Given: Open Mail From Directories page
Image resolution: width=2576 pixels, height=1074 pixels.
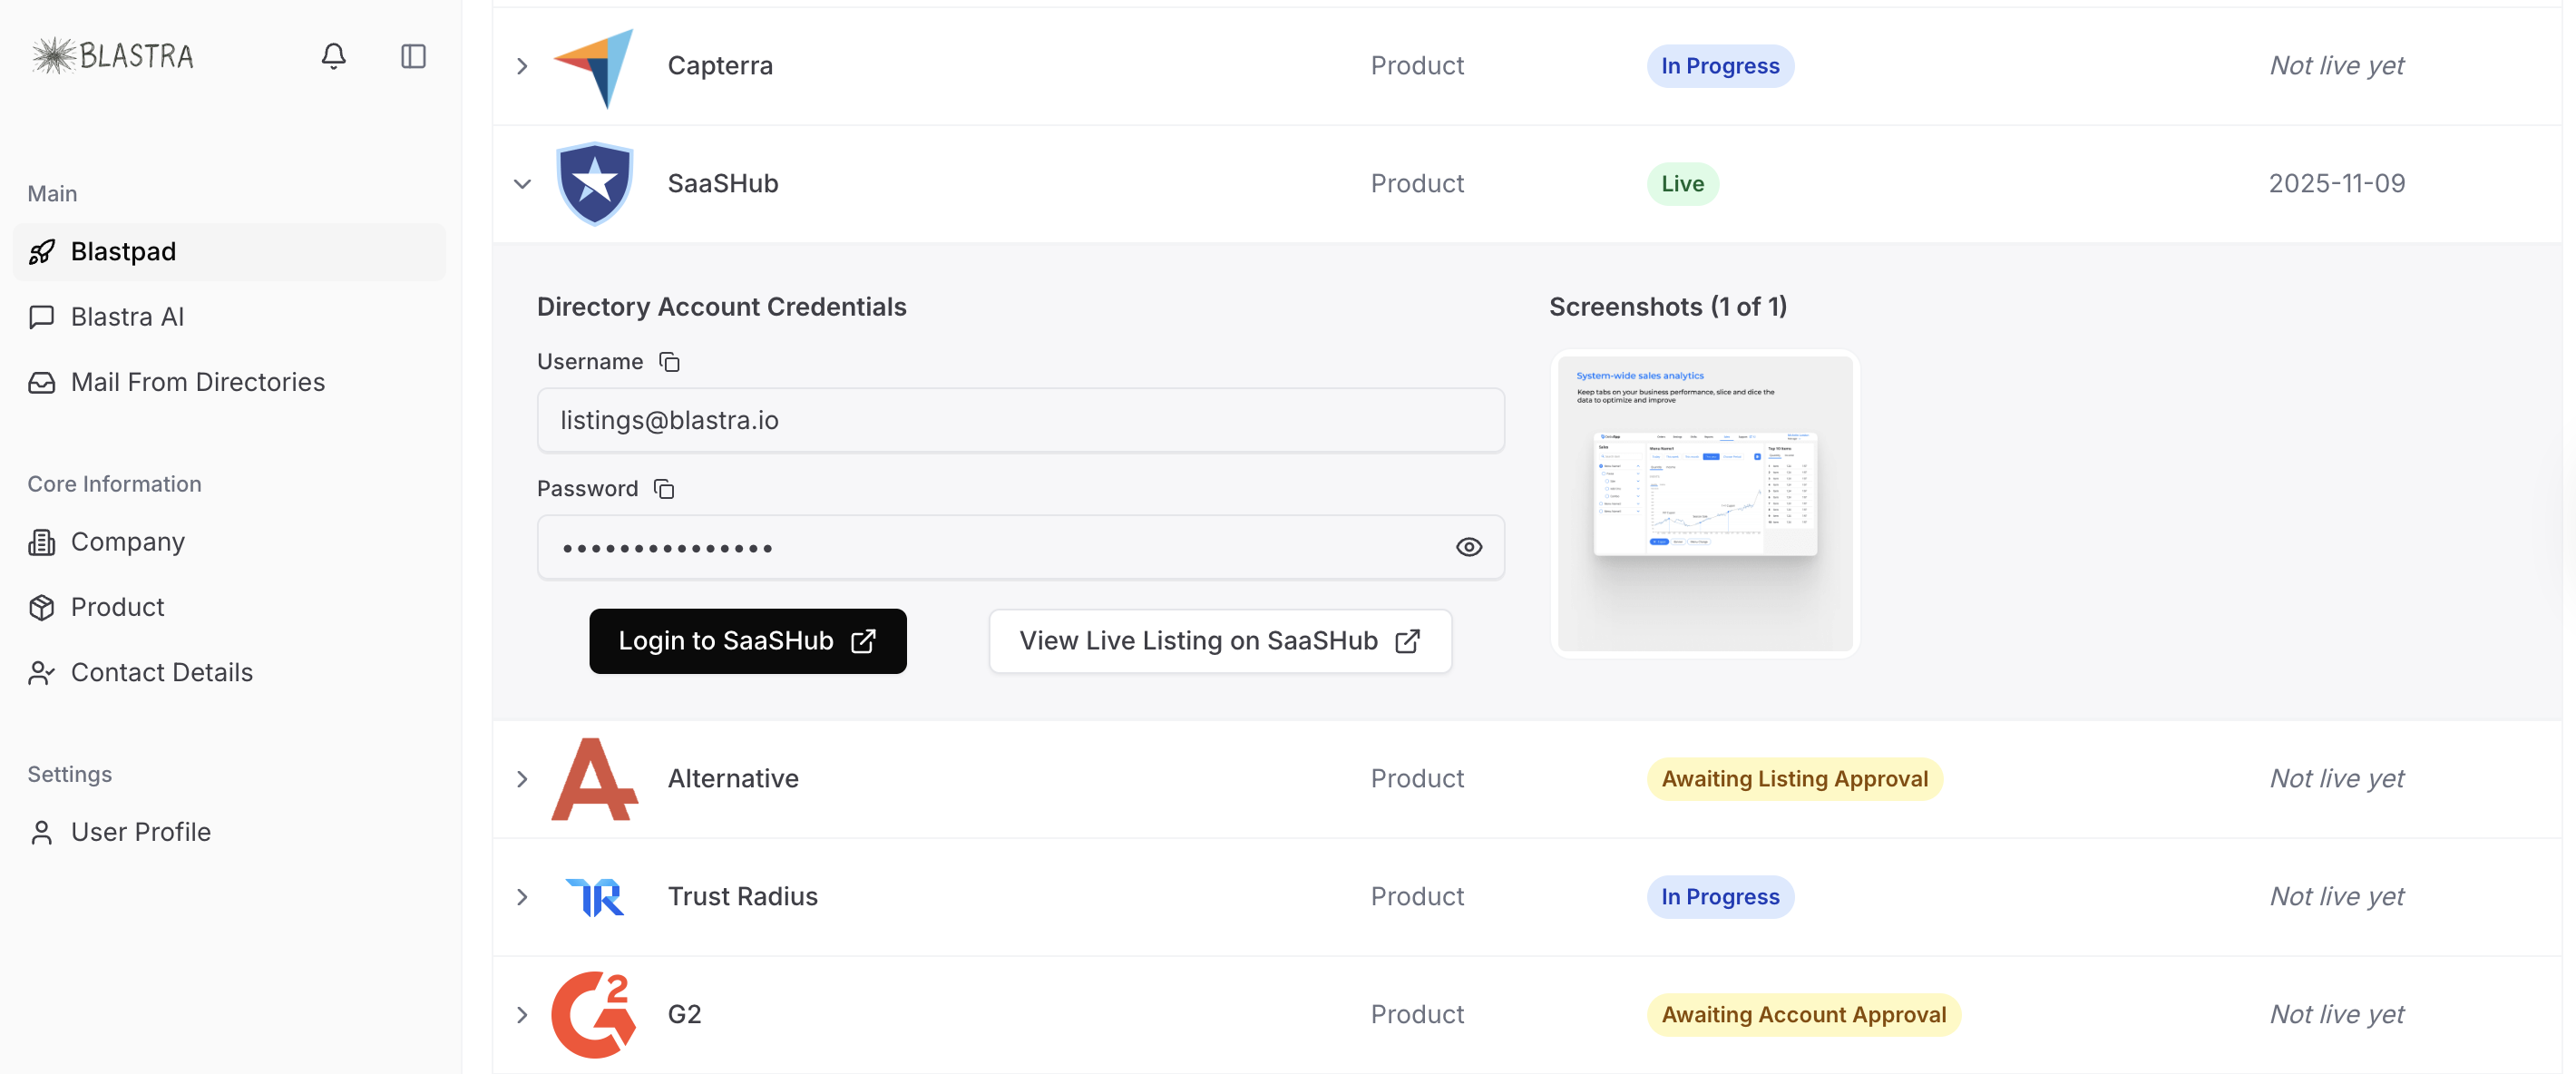Looking at the screenshot, I should coord(197,382).
